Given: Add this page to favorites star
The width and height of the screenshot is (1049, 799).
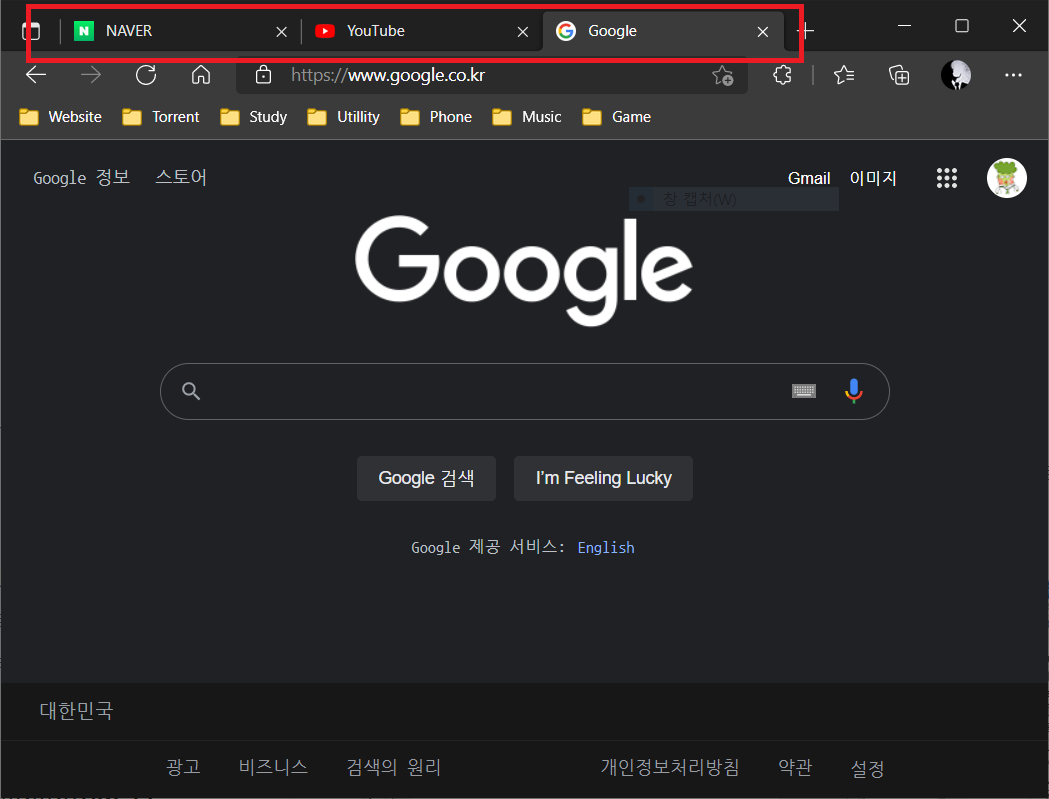Looking at the screenshot, I should point(723,75).
